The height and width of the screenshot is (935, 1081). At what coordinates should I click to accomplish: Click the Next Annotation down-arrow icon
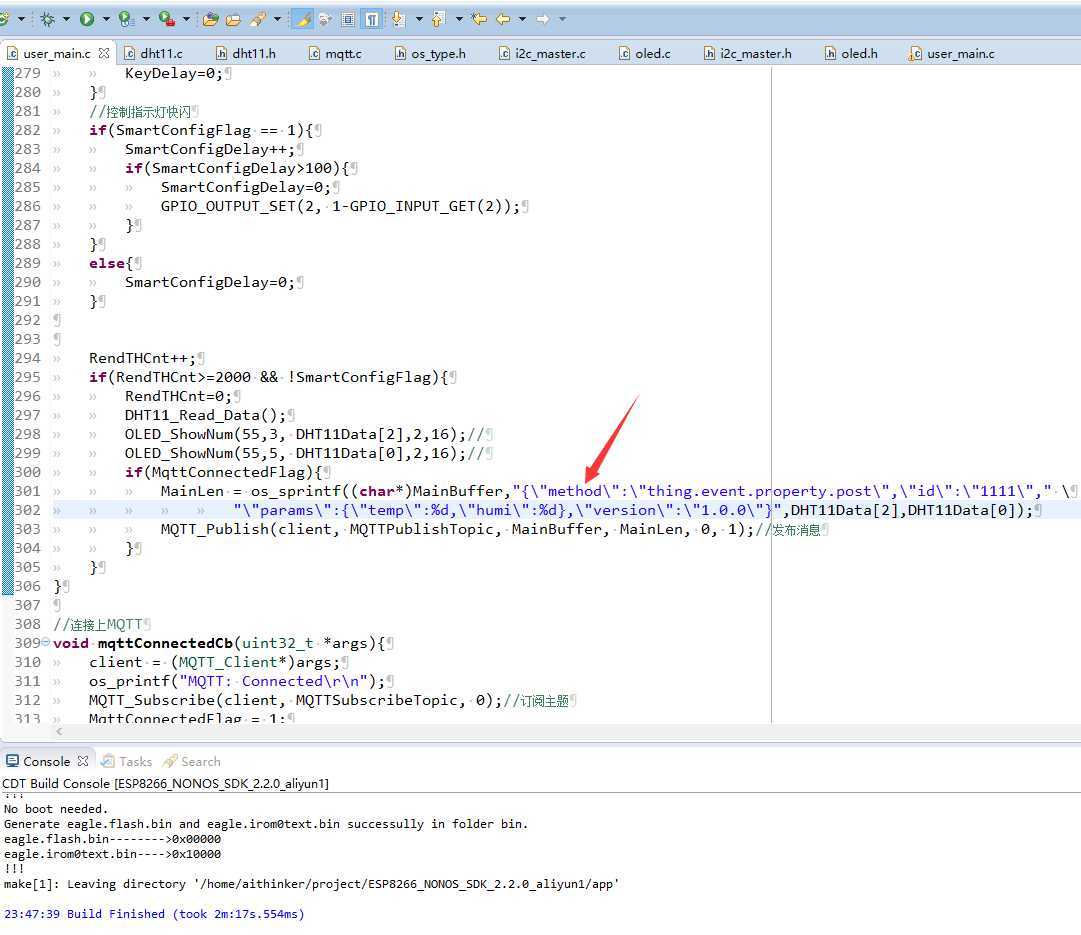[398, 19]
